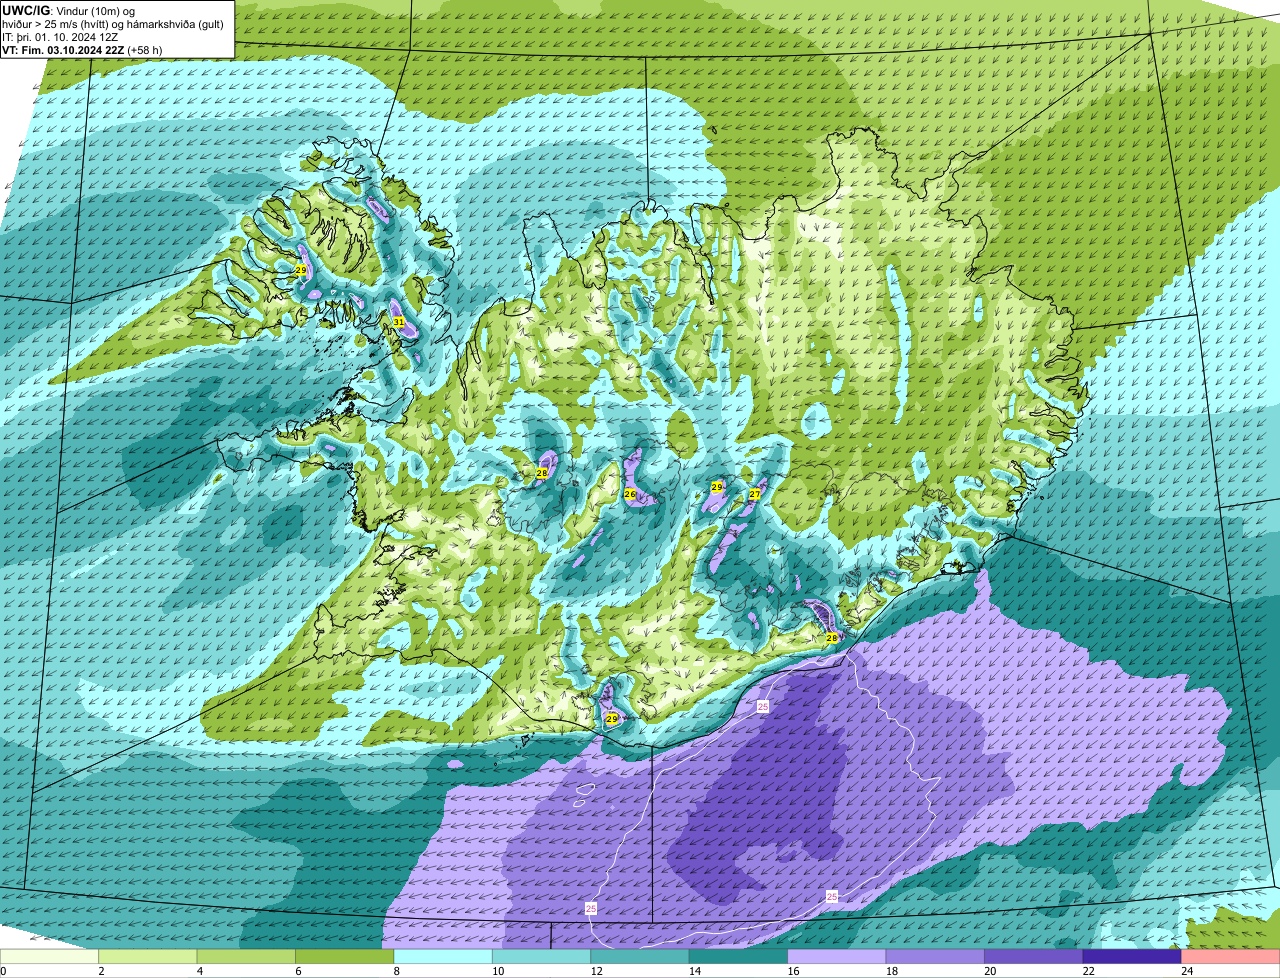Pick the 14–16 m/s dark teal legend swatch
Viewport: 1280px width, 978px height.
(x=739, y=957)
